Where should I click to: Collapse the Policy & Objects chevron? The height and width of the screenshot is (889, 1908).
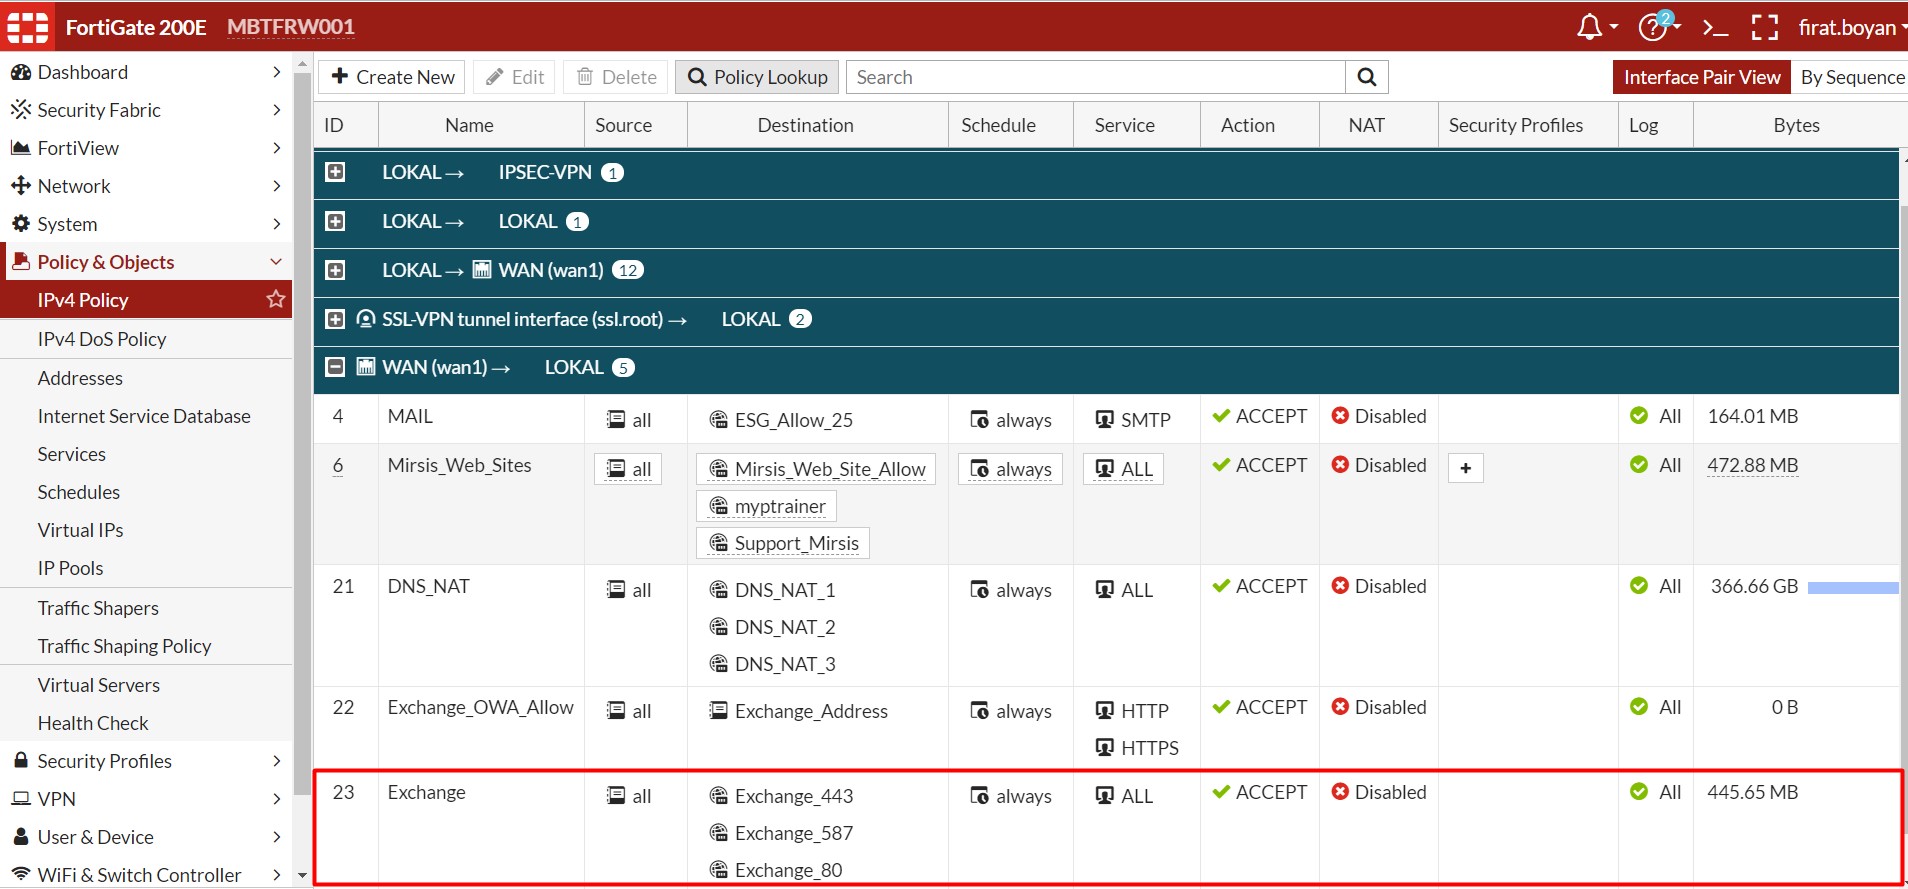point(276,262)
